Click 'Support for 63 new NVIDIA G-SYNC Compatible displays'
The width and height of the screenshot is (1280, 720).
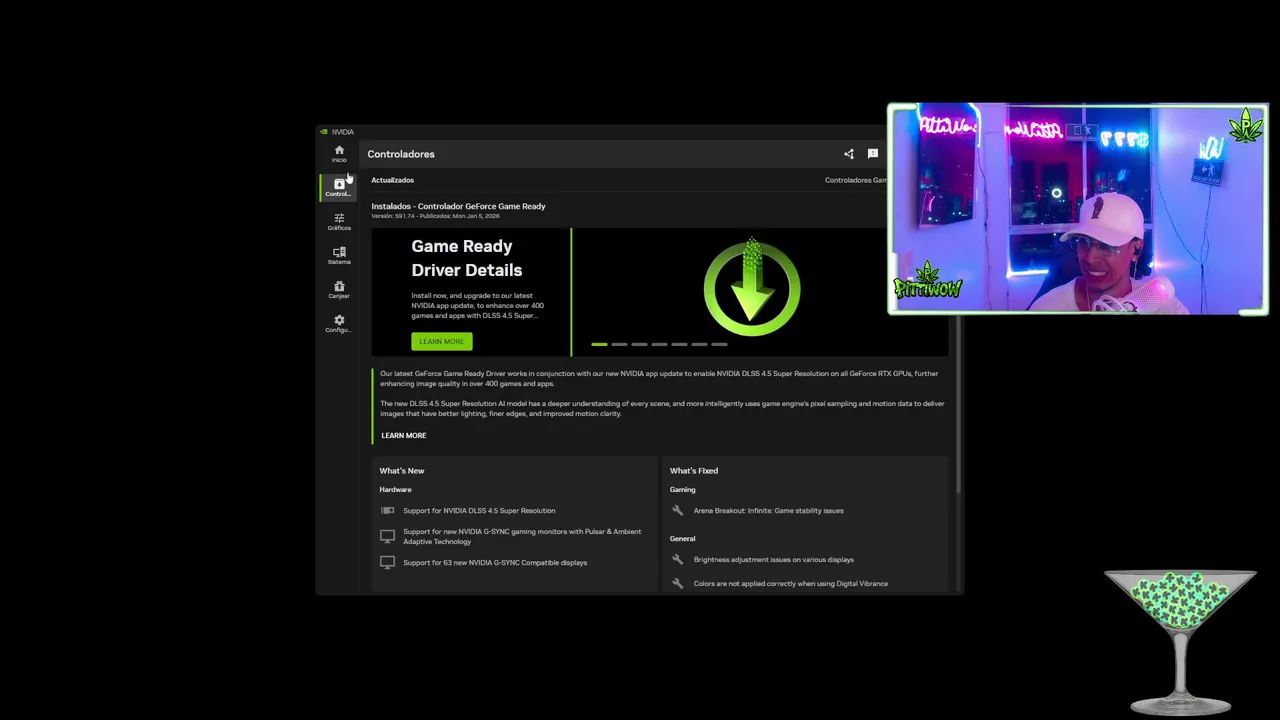point(495,562)
